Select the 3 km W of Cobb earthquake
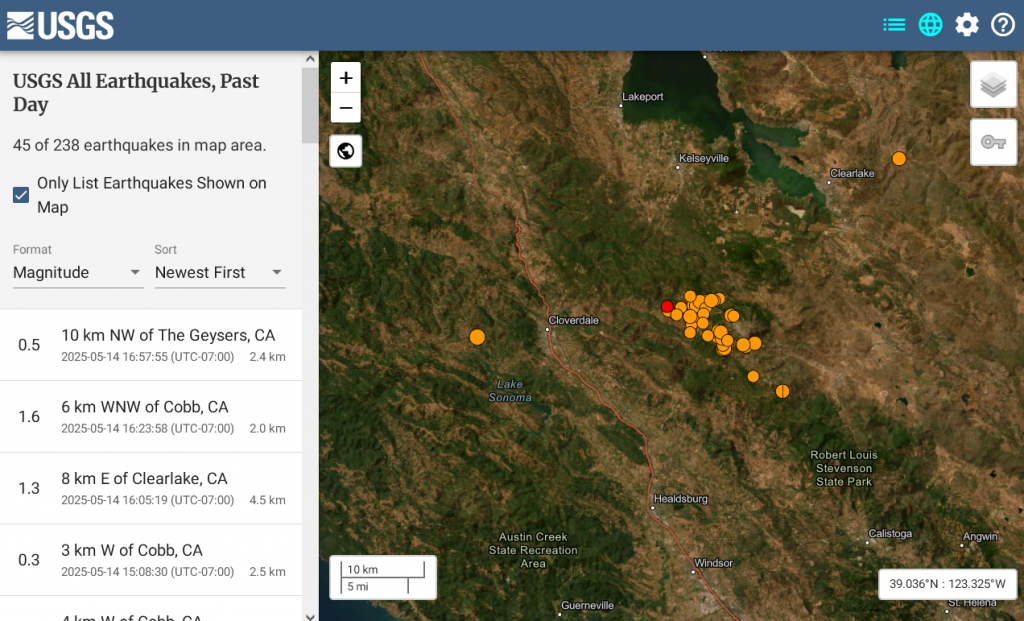Image resolution: width=1024 pixels, height=621 pixels. [151, 560]
